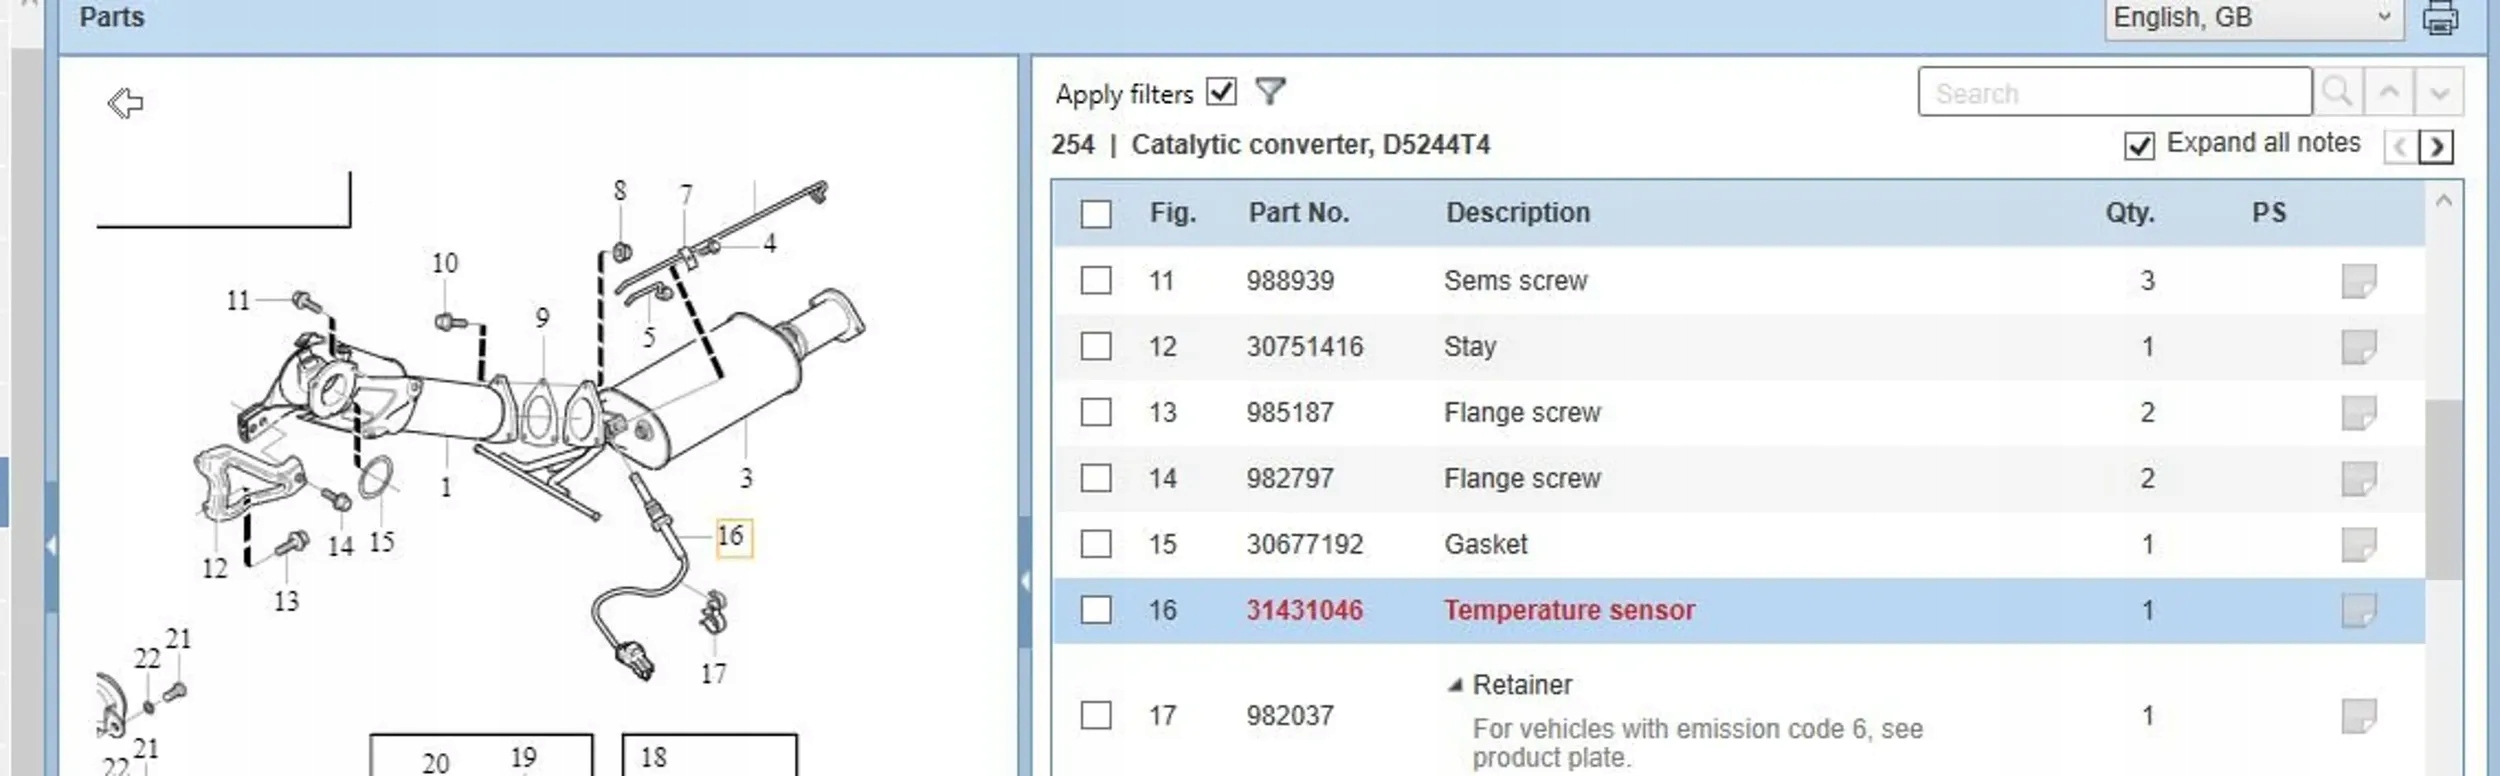Click the back arrow above the diagram
Screen dimensions: 2500x776
[125, 102]
